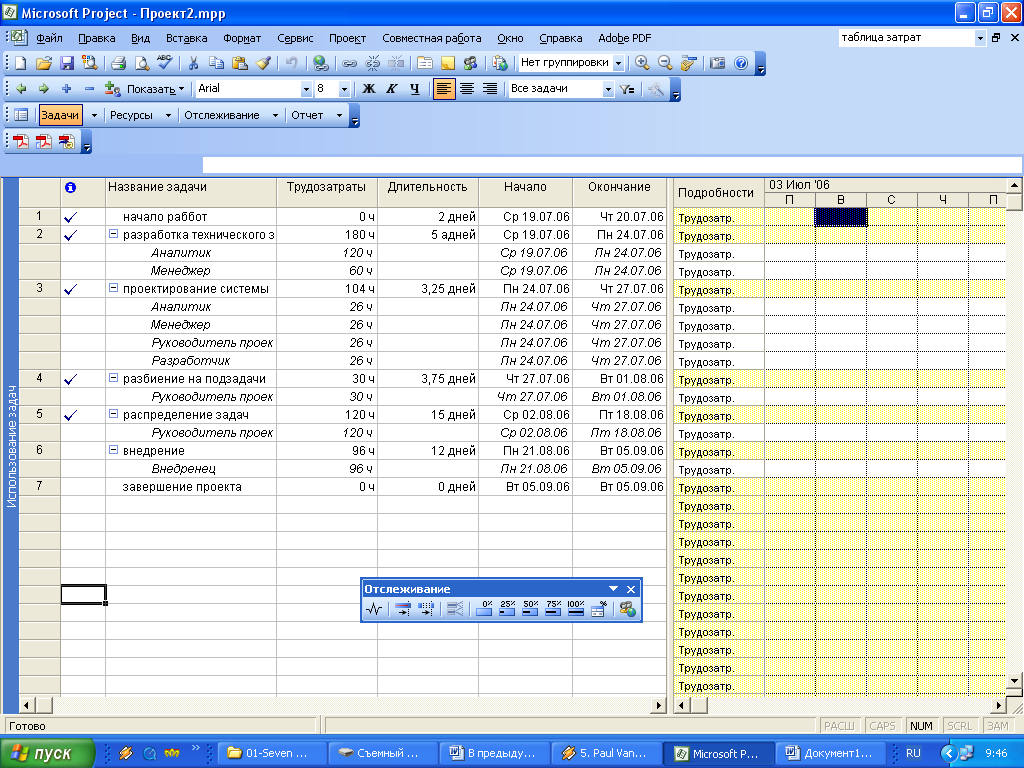Zoom out on the timescale
Screen dimensions: 1024x768
[665, 63]
